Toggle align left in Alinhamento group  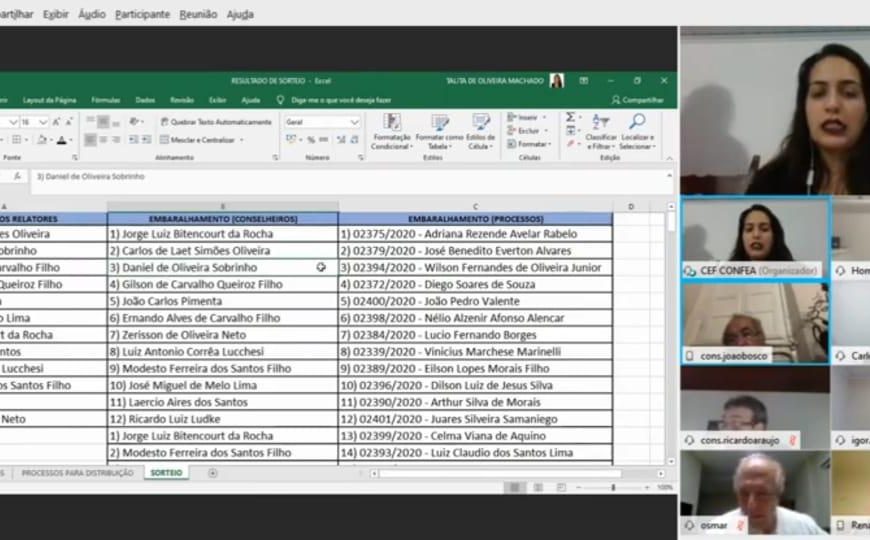click(x=90, y=140)
